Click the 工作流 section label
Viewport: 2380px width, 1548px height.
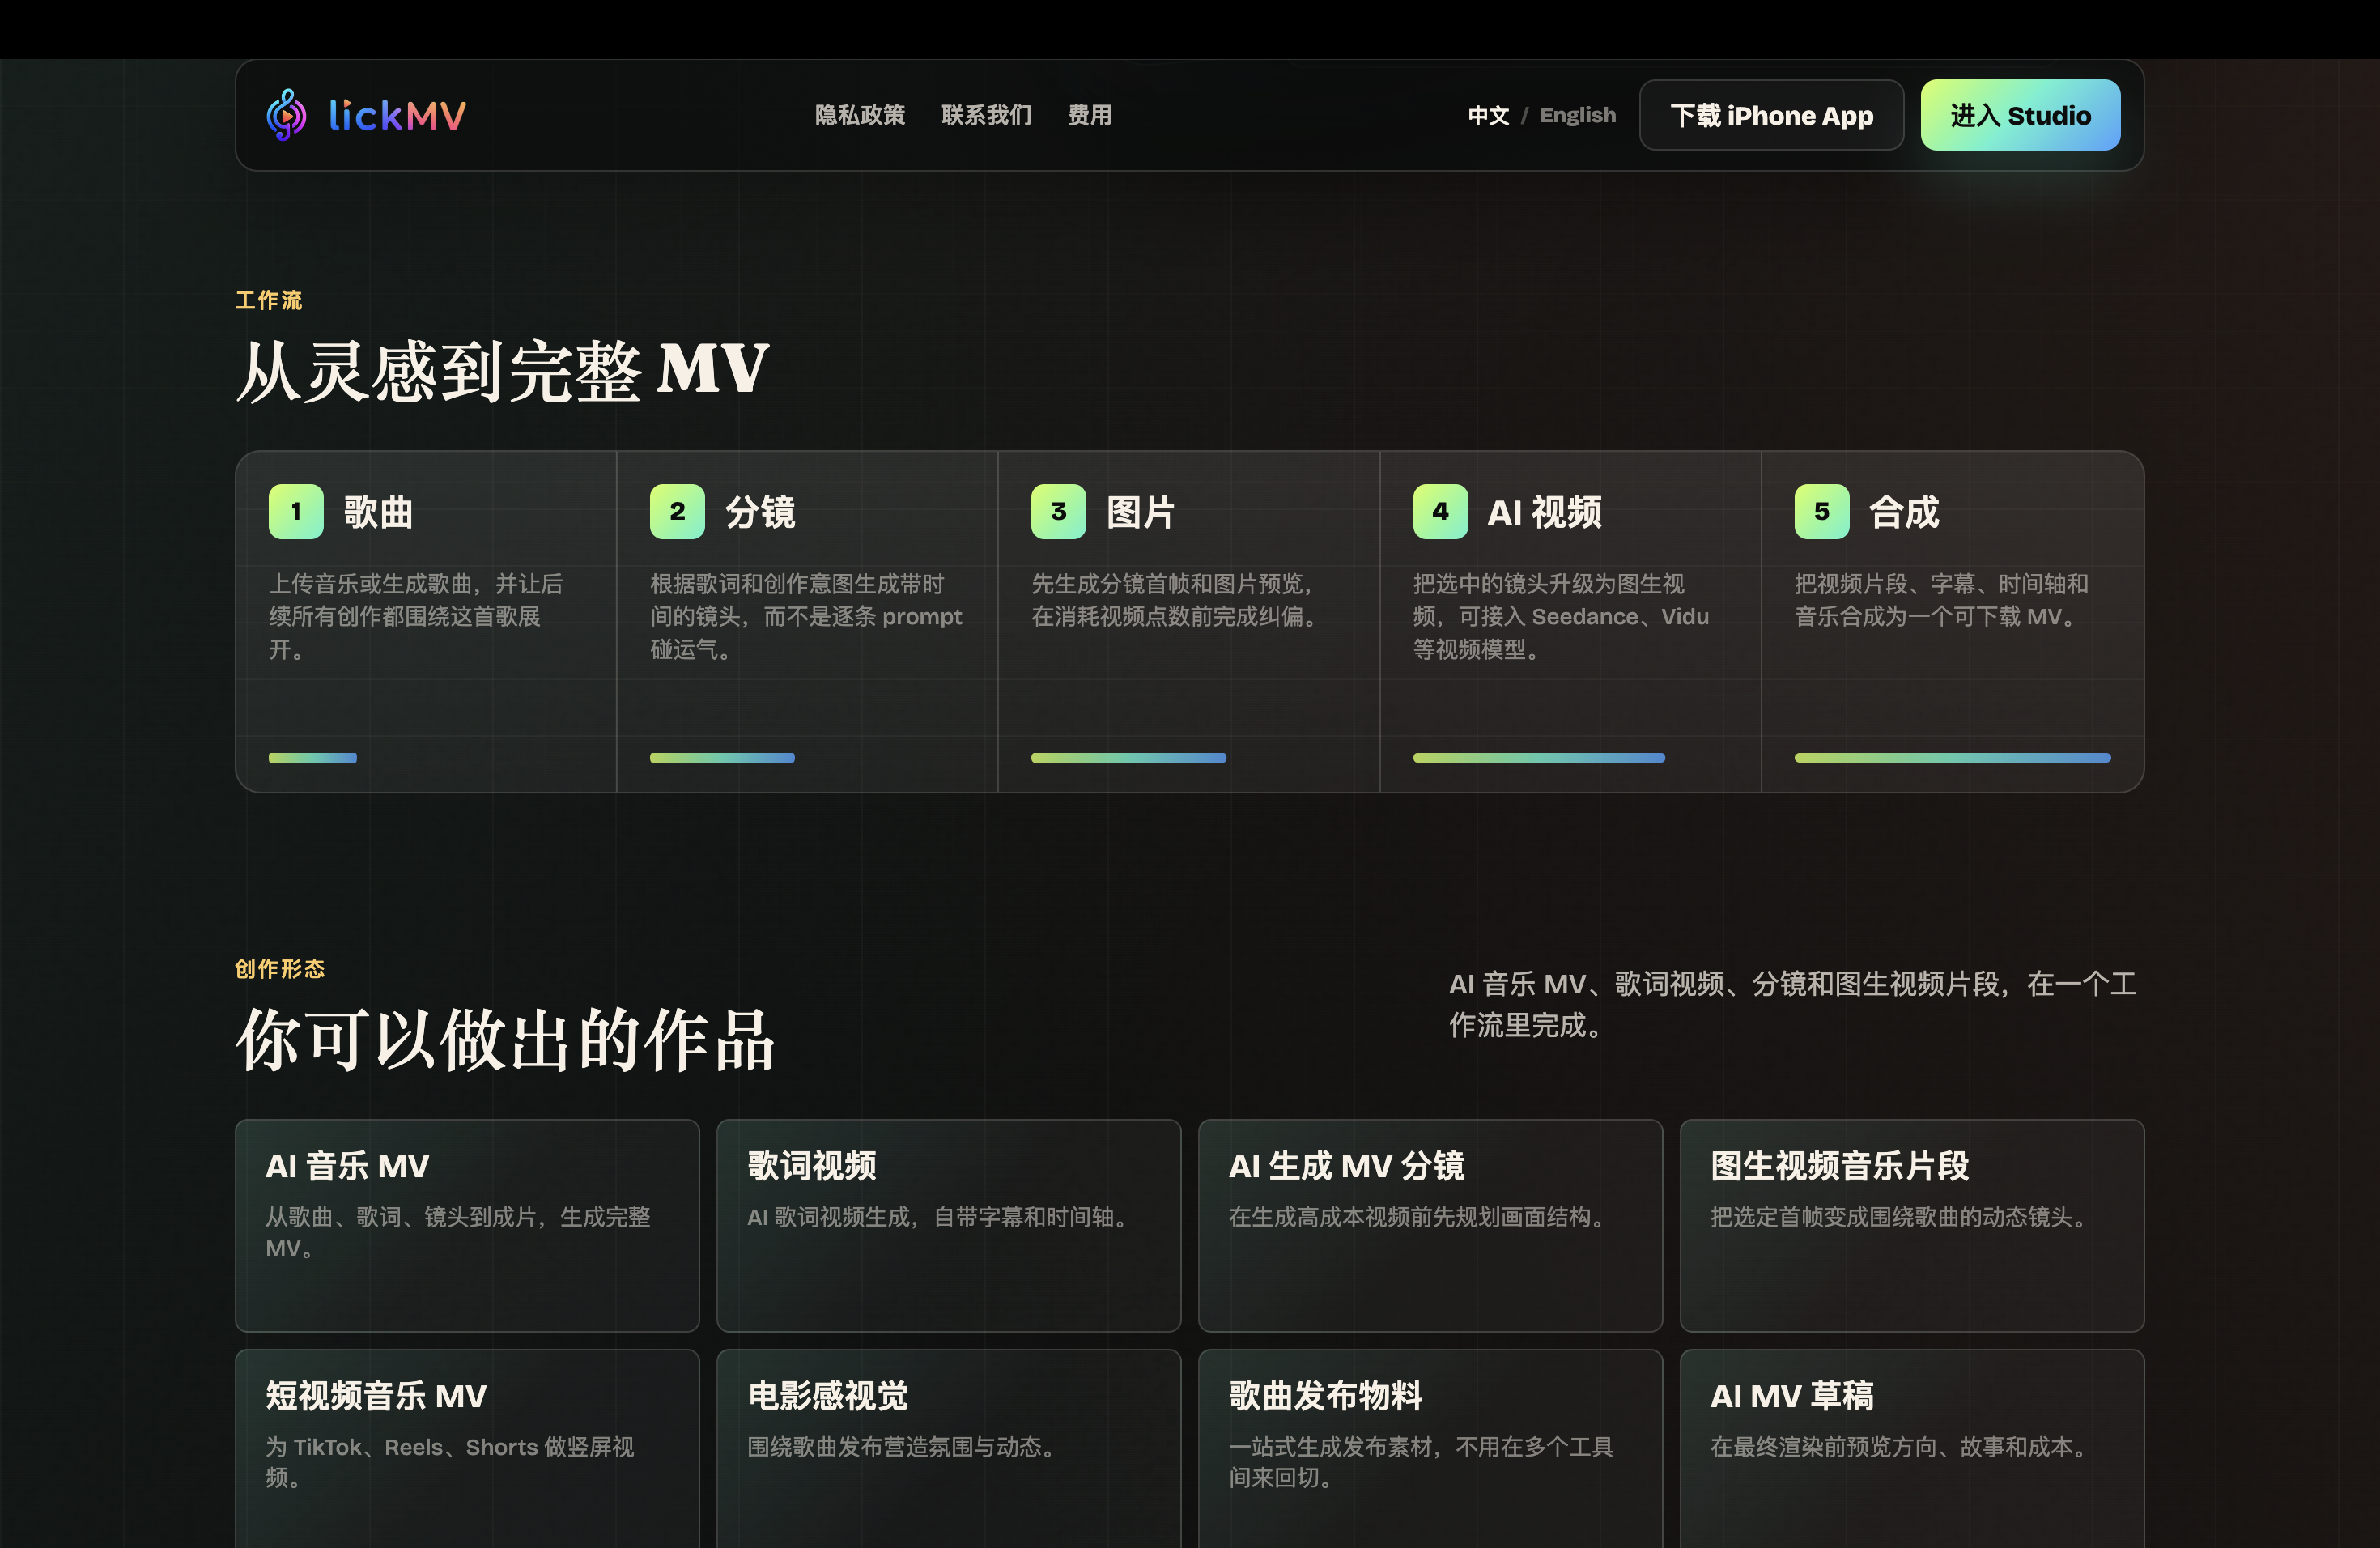tap(268, 300)
